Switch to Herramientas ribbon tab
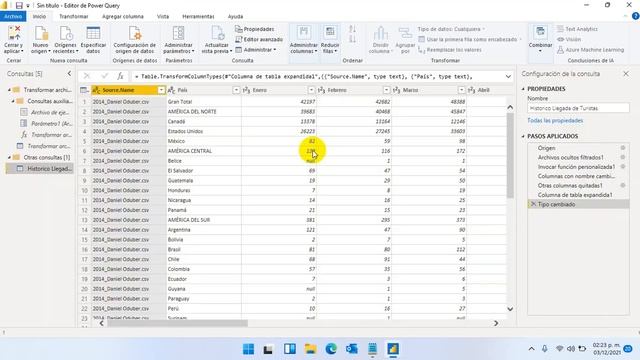The width and height of the screenshot is (640, 360). coord(198,16)
